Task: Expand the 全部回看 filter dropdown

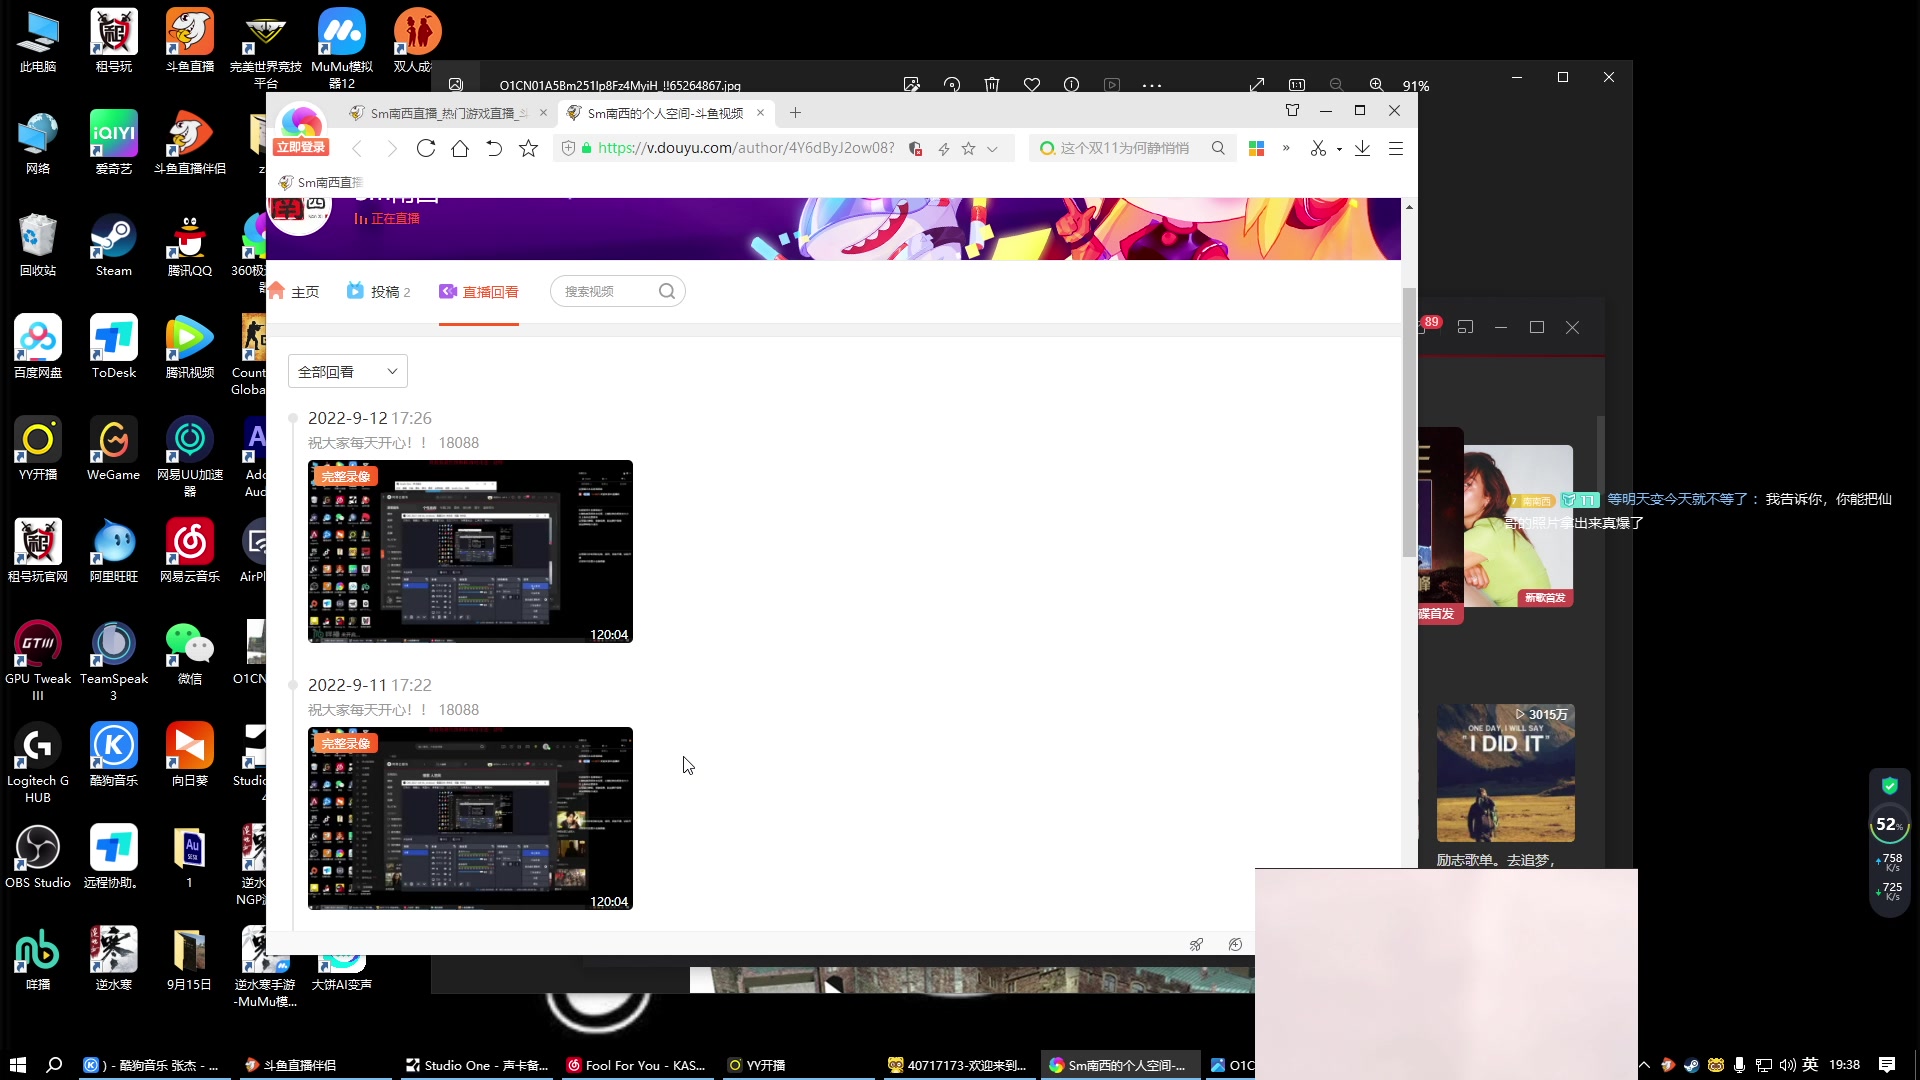Action: pos(347,372)
